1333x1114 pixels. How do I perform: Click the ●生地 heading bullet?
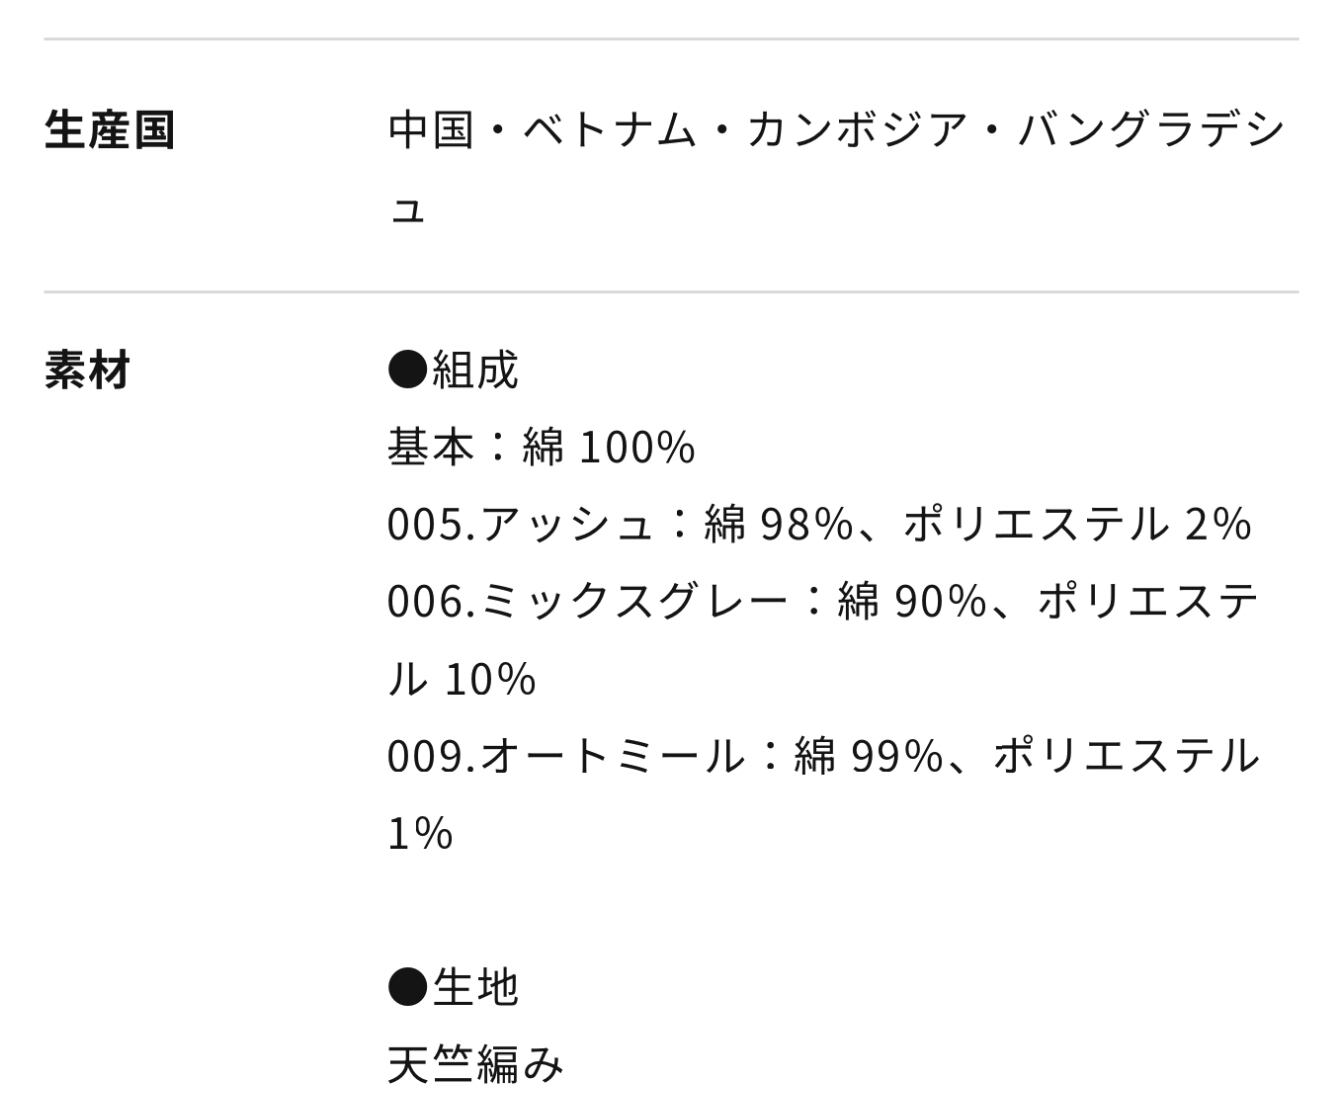tap(408, 988)
